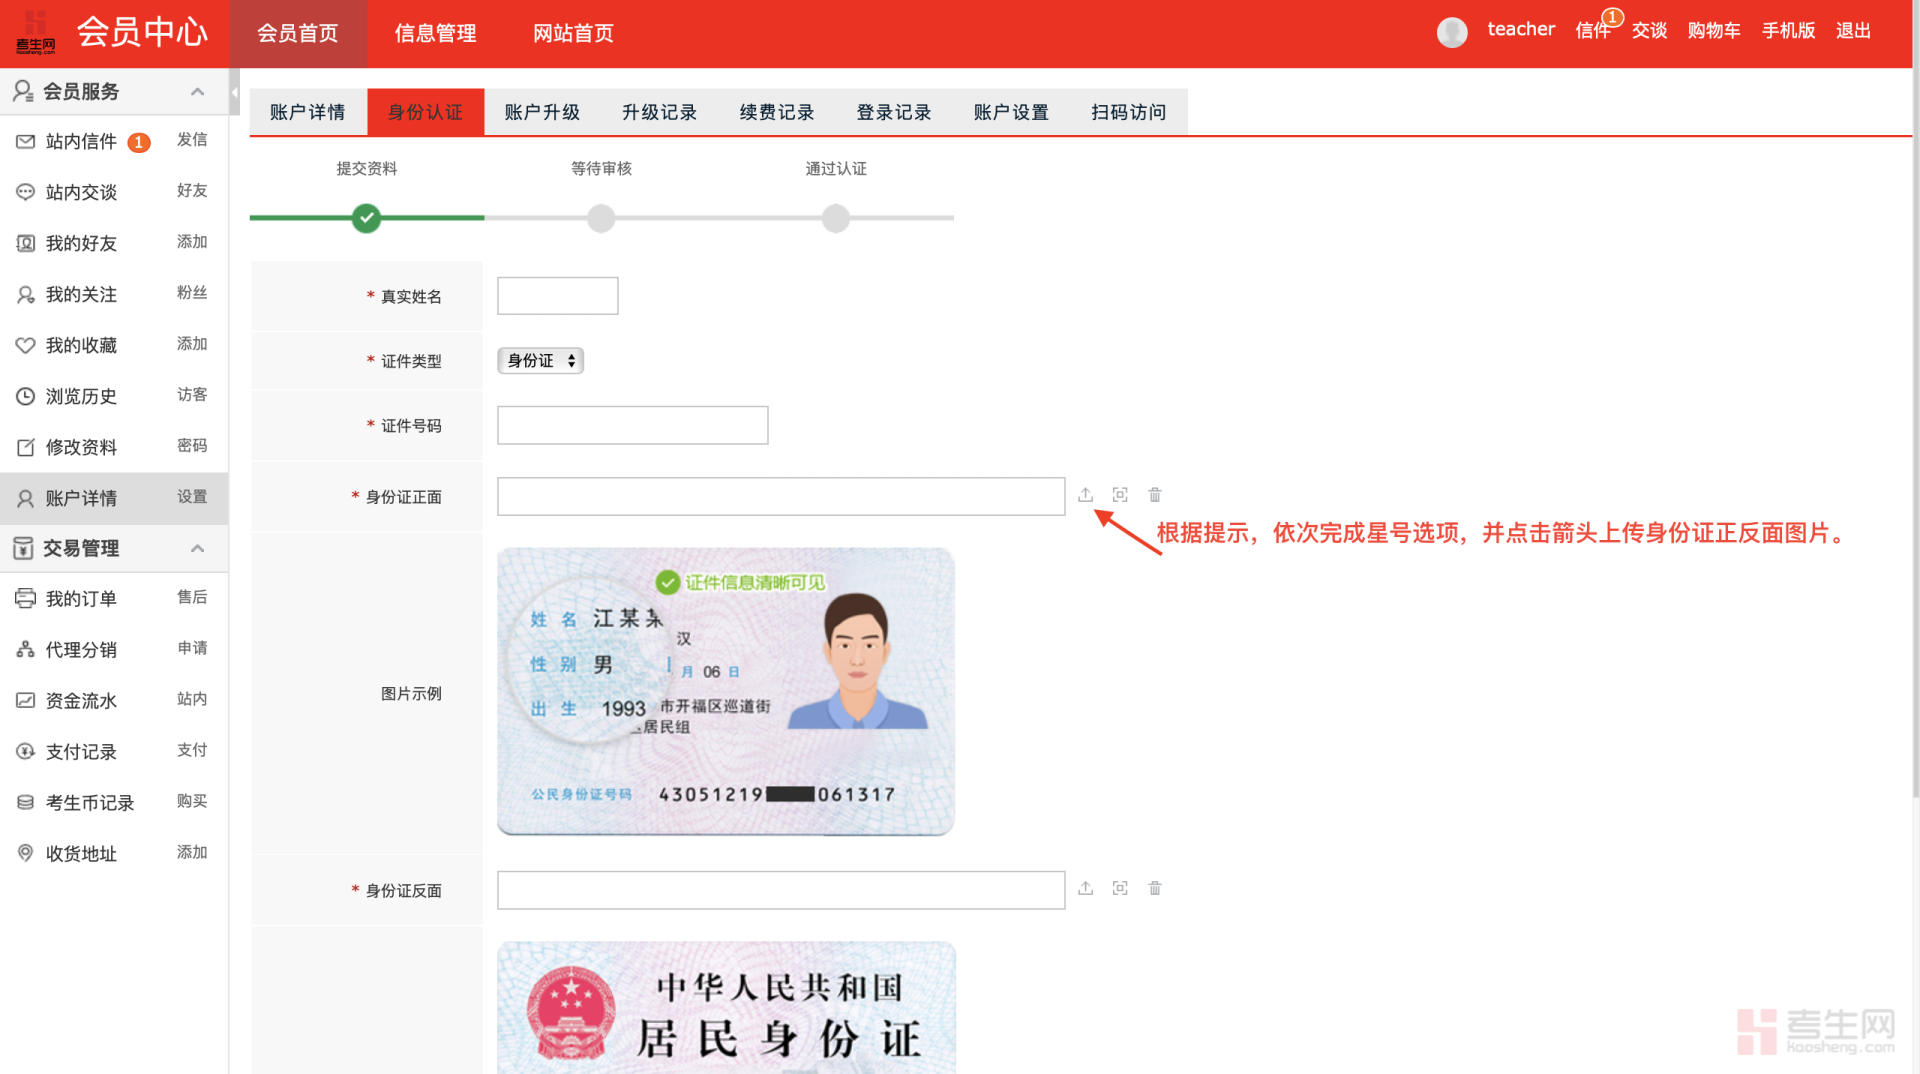The width and height of the screenshot is (1920, 1074).
Task: Switch to the 登录记录 tab
Action: 893,112
